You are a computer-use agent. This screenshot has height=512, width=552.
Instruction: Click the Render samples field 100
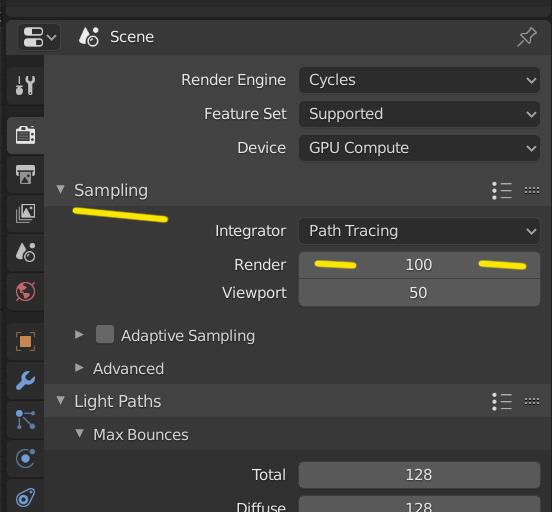point(419,265)
